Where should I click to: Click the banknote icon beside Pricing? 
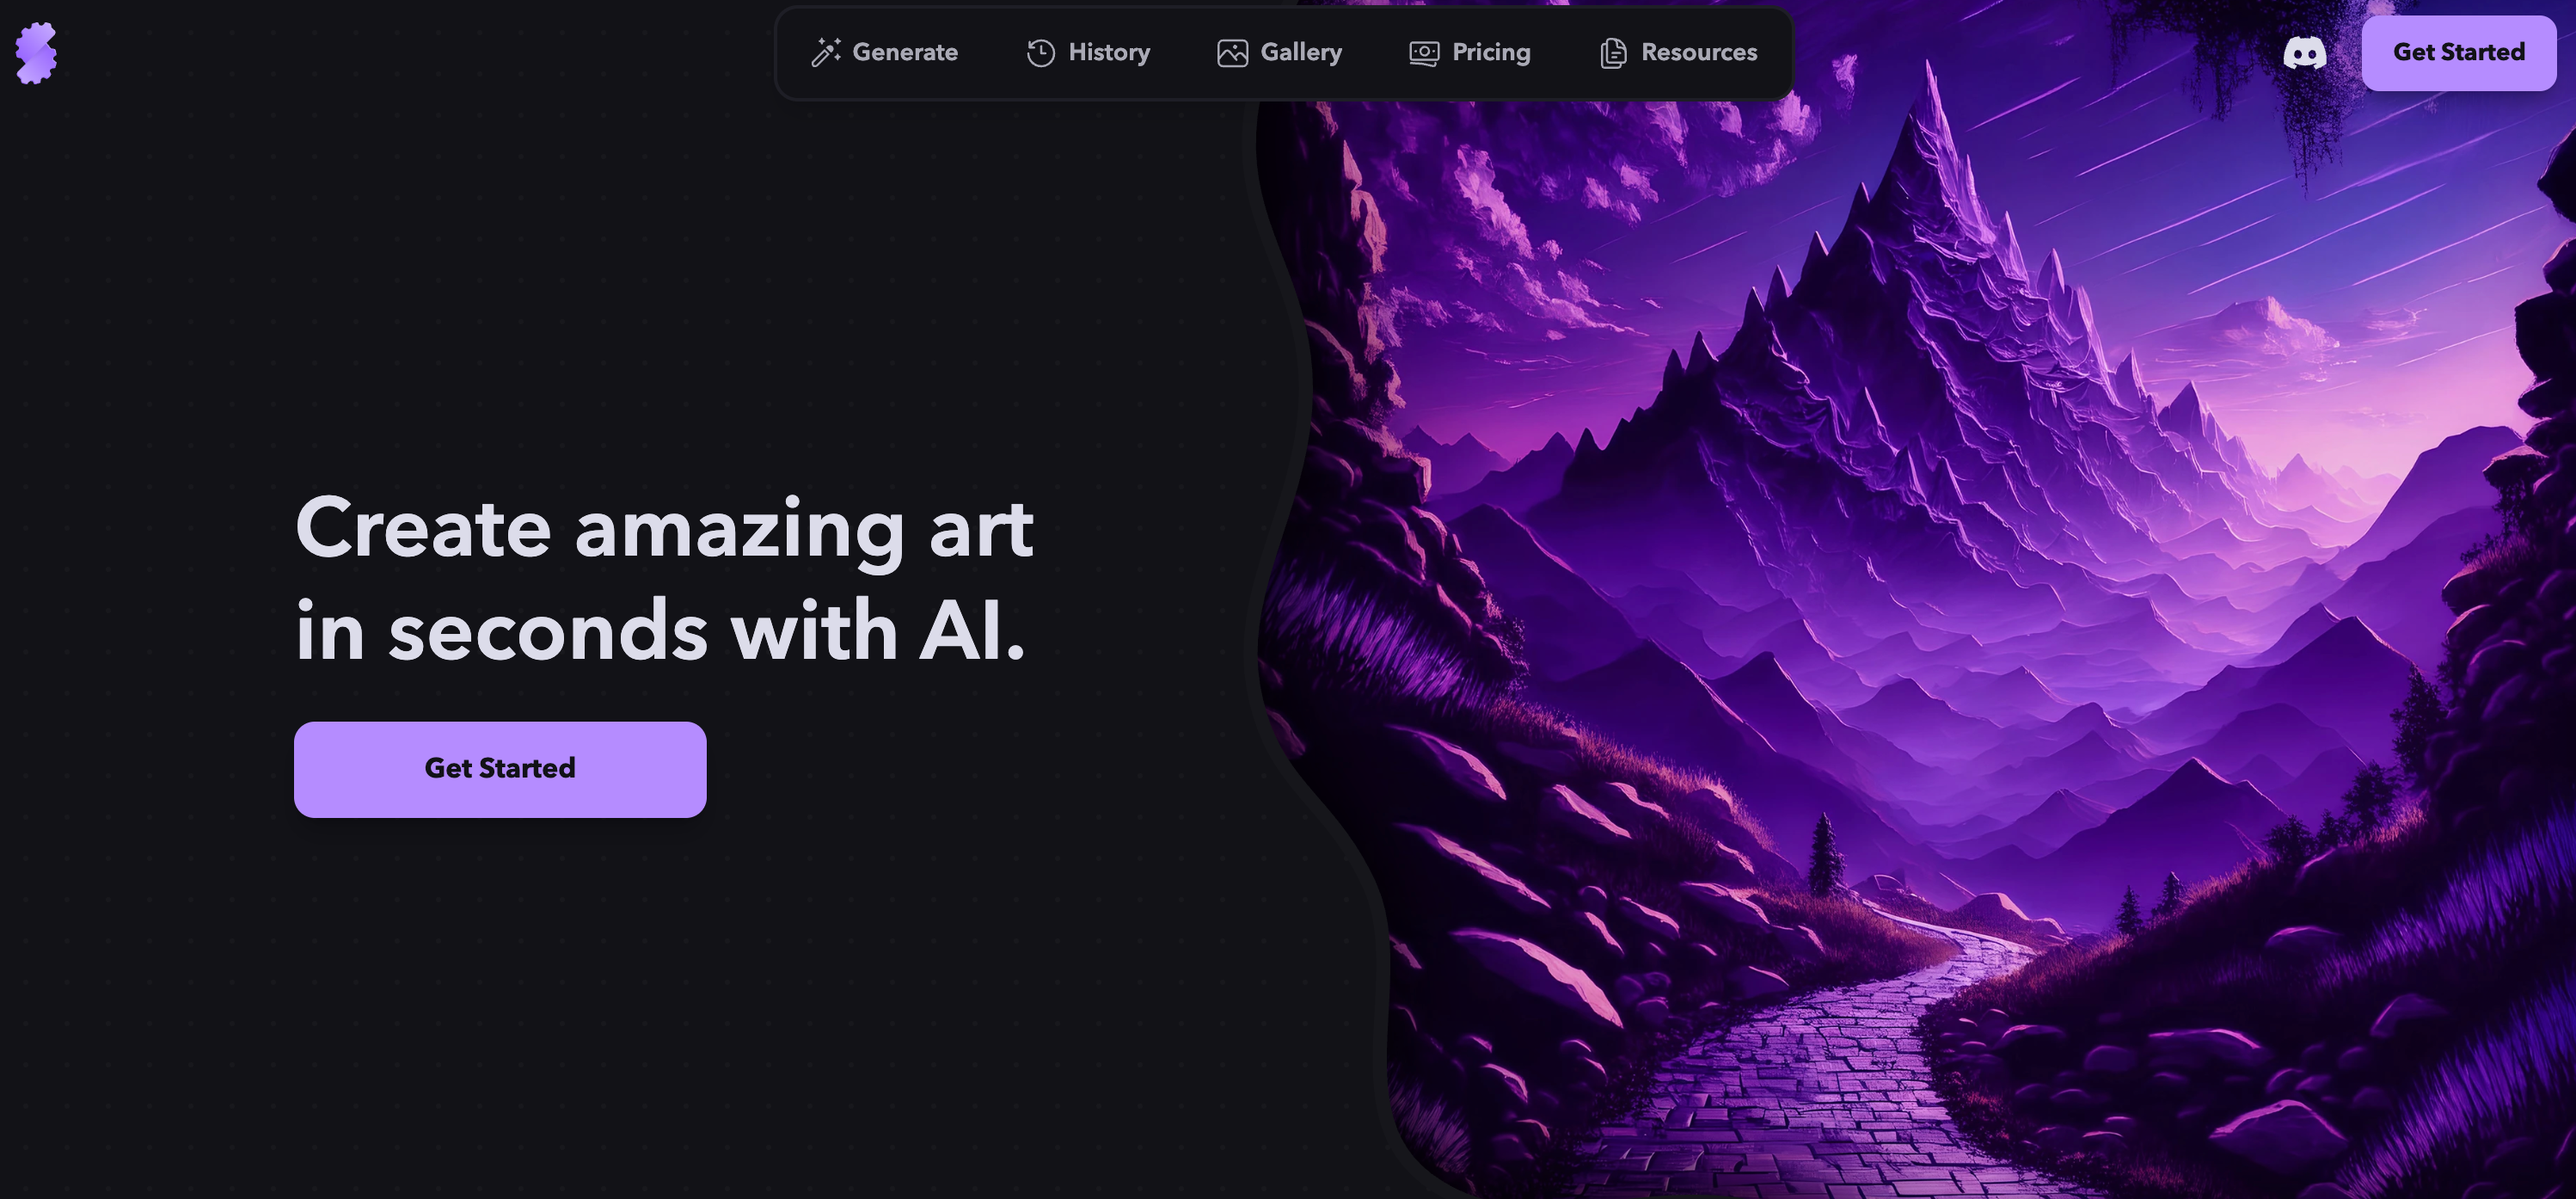tap(1424, 53)
